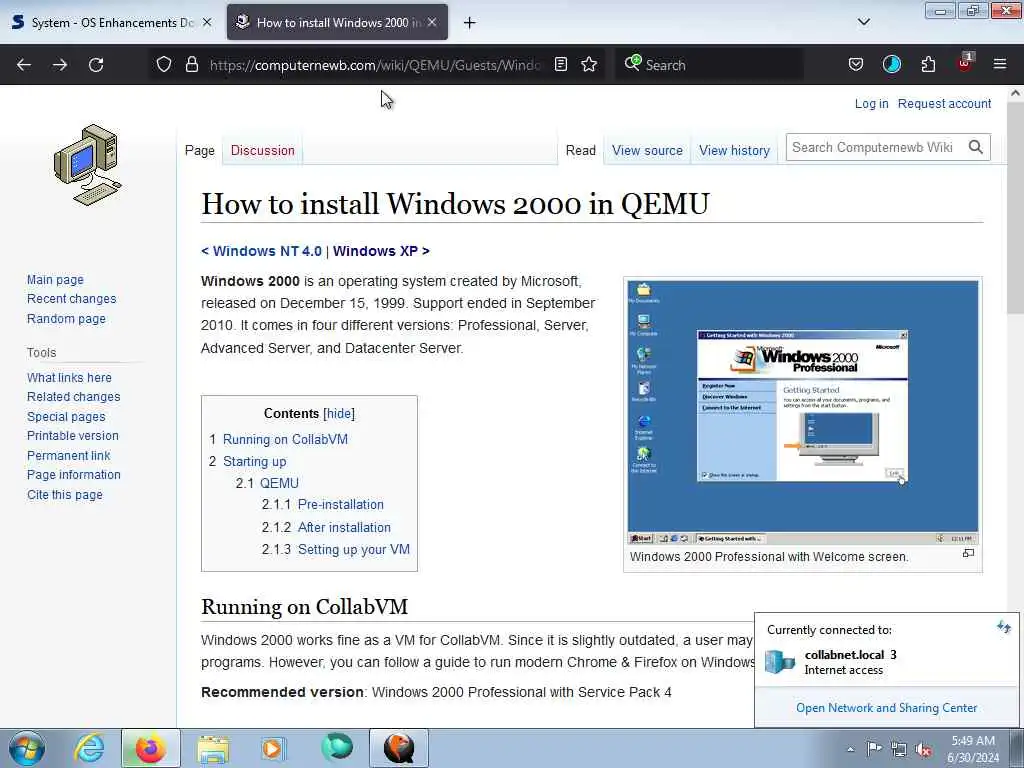List all tabs with the chevron

863,22
